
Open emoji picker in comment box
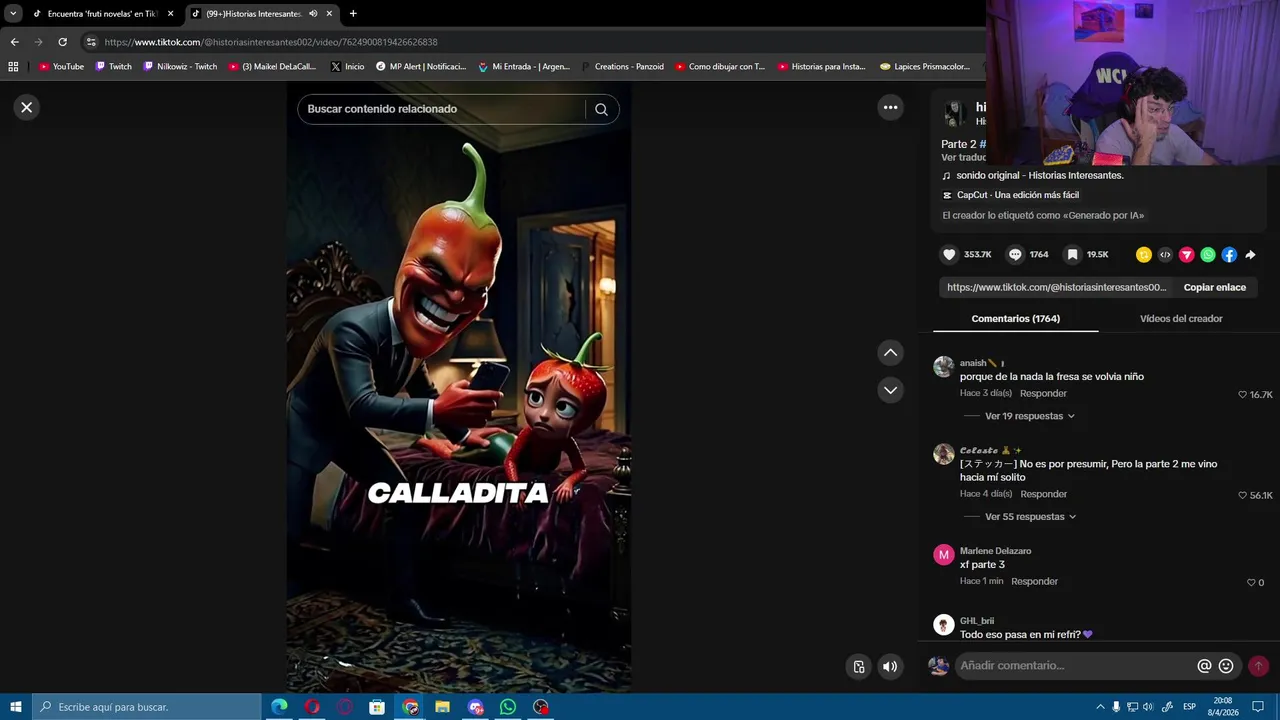point(1226,666)
